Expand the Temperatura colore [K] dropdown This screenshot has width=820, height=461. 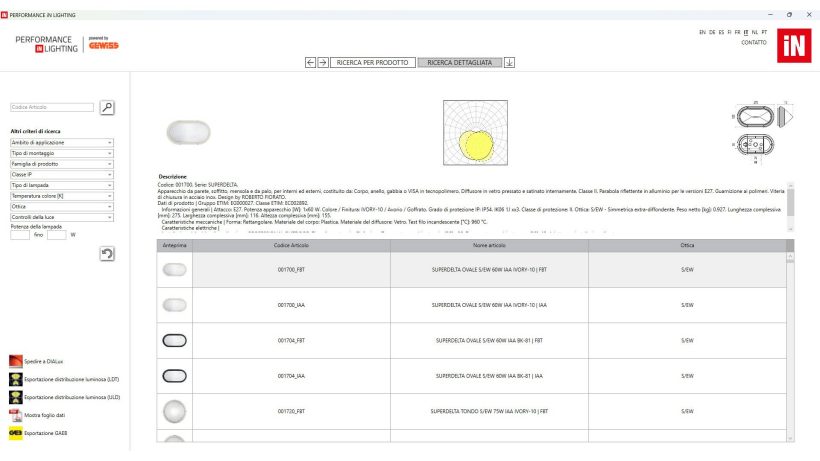(x=62, y=196)
